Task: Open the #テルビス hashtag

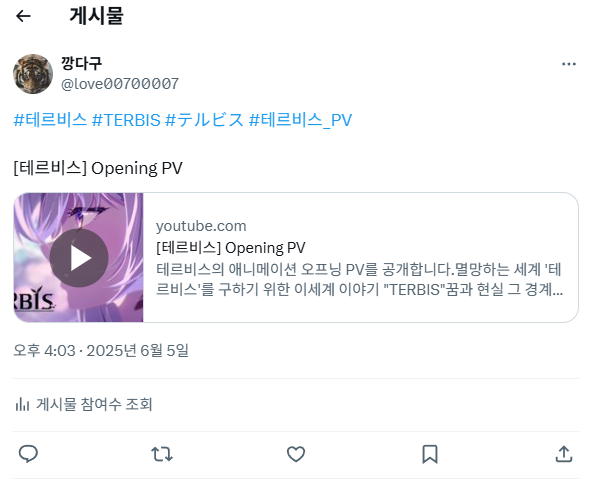Action: click(x=205, y=120)
